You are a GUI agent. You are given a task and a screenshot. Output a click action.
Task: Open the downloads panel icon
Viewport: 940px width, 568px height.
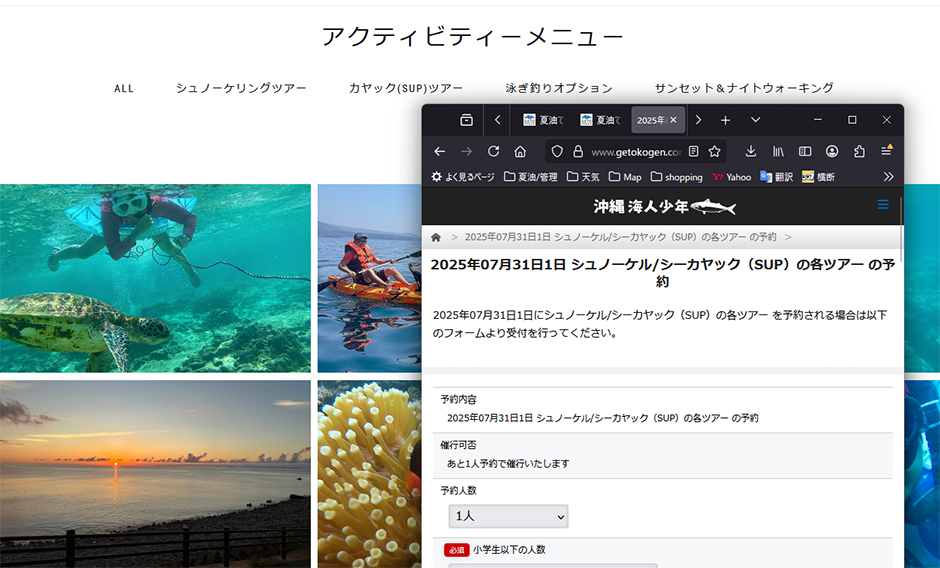click(751, 151)
